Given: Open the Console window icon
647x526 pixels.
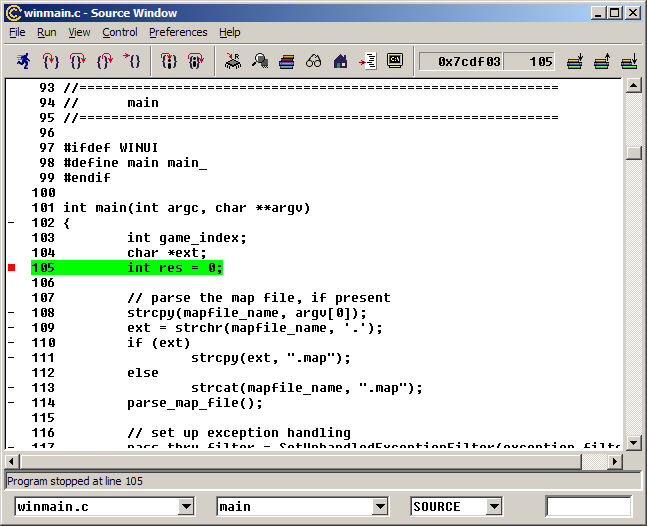Looking at the screenshot, I should (395, 62).
